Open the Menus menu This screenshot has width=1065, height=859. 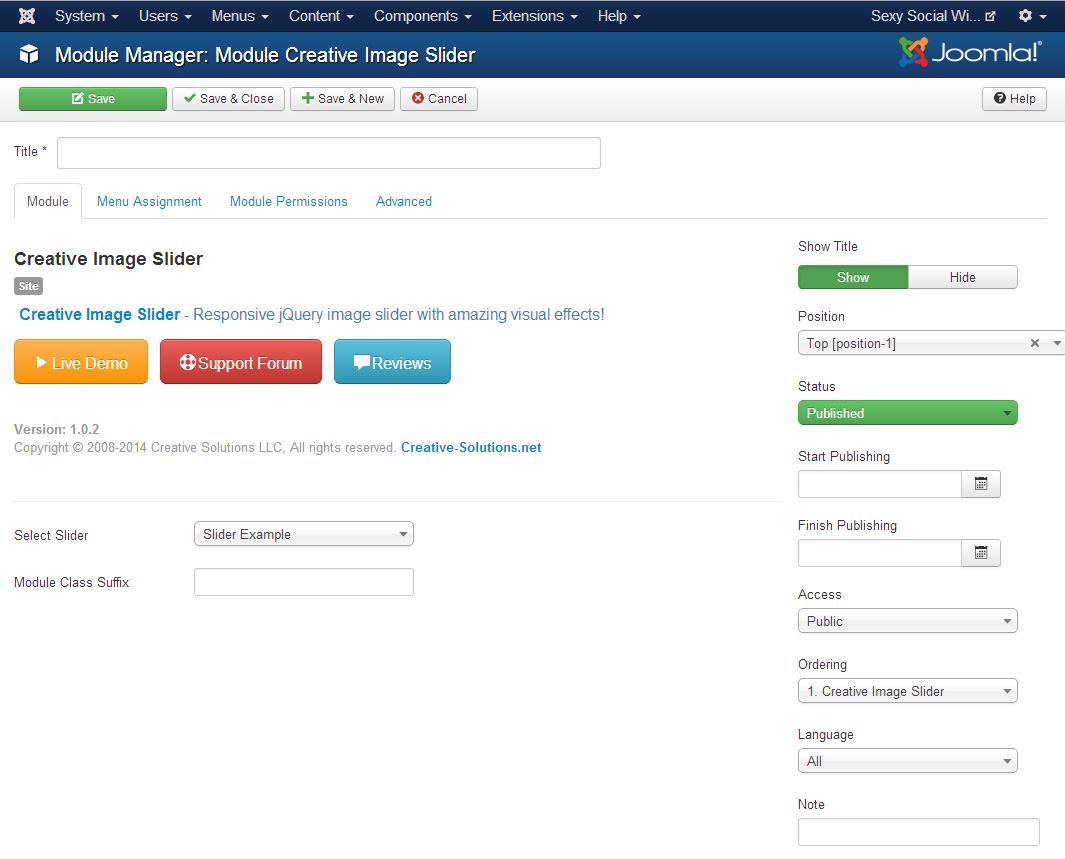(x=240, y=16)
